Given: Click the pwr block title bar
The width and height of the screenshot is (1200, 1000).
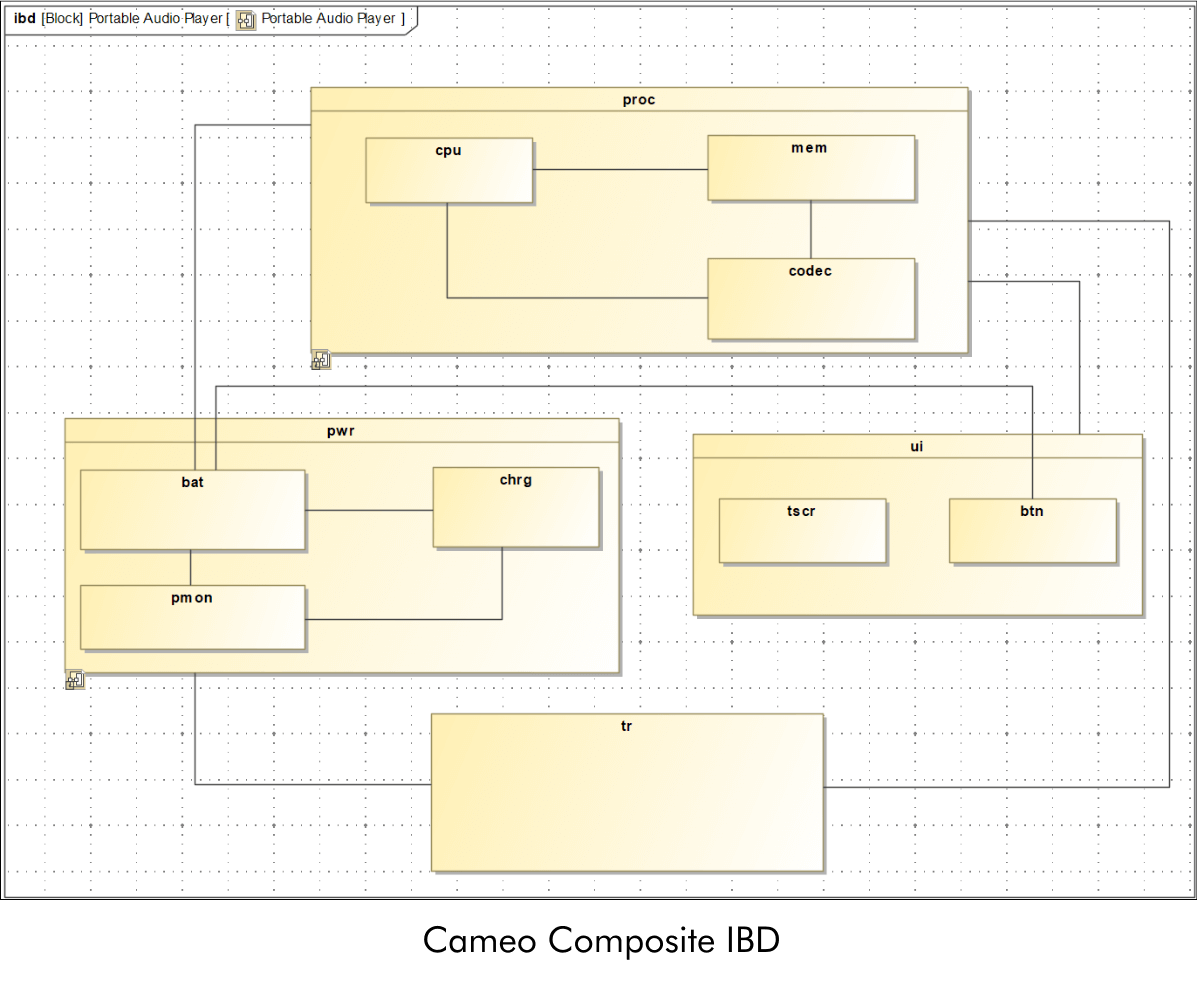Looking at the screenshot, I should pos(341,430).
